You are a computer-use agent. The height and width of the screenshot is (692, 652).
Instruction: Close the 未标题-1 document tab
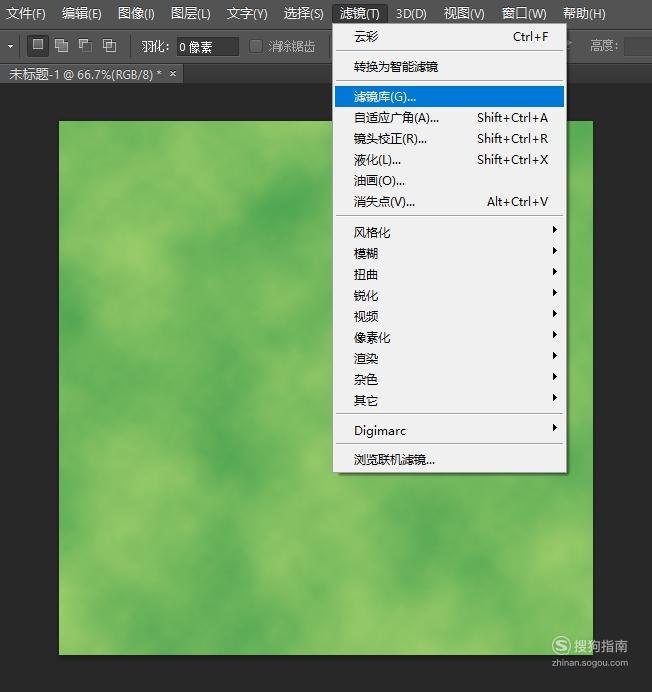[x=173, y=73]
